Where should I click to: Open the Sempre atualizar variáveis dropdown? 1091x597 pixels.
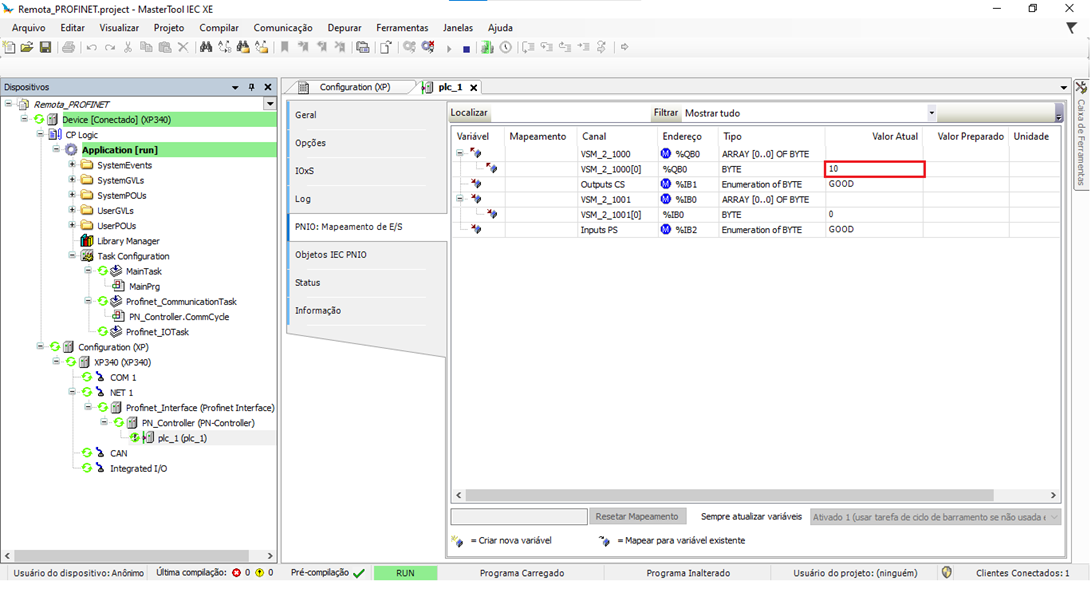click(x=1053, y=517)
